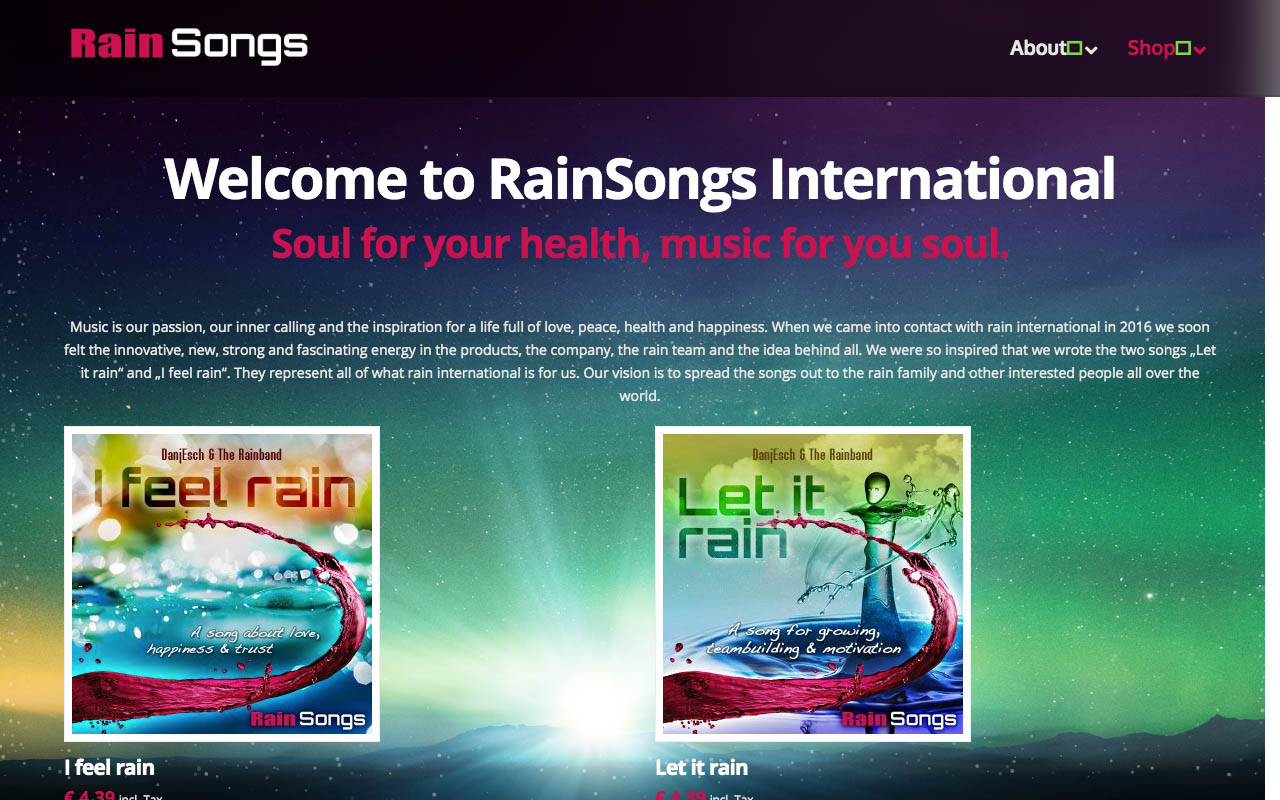
Task: Open the pink Shop menu item
Action: click(x=1151, y=47)
